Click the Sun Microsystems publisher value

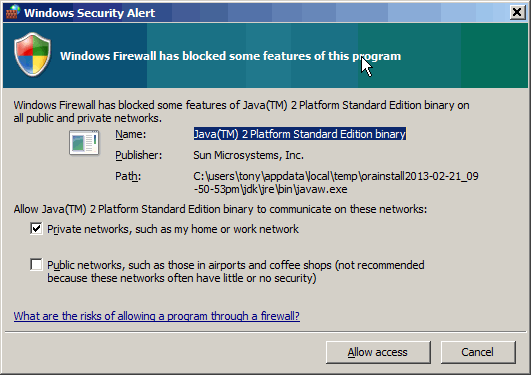point(248,155)
